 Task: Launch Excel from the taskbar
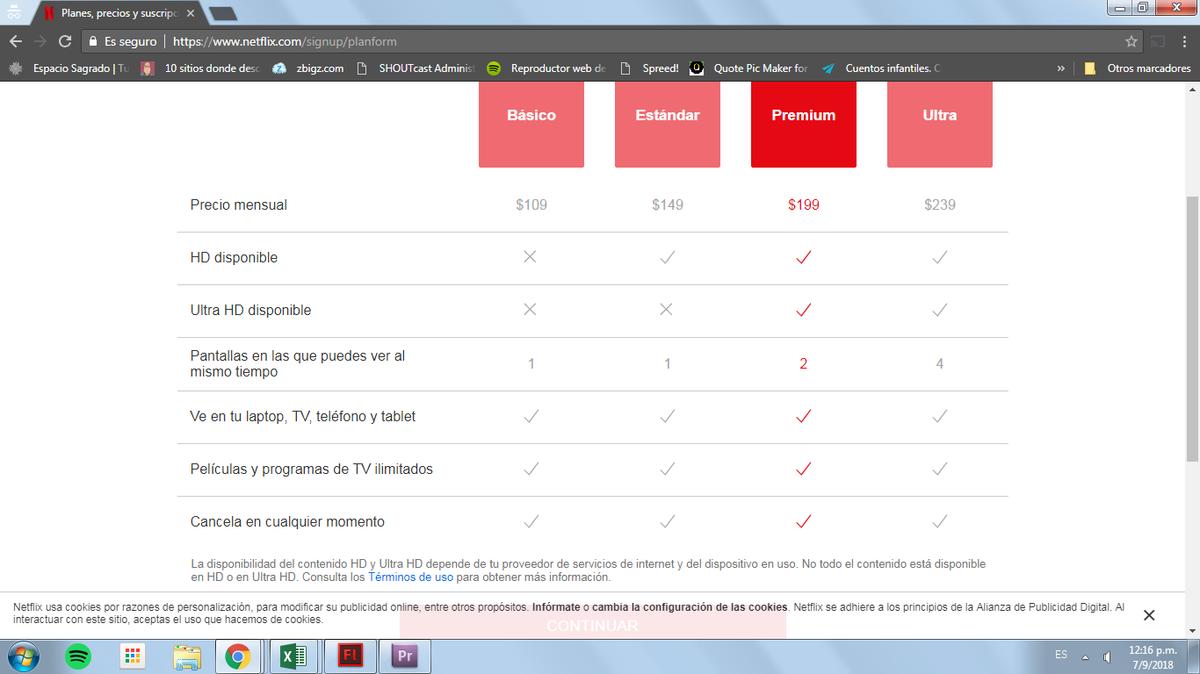(x=292, y=656)
